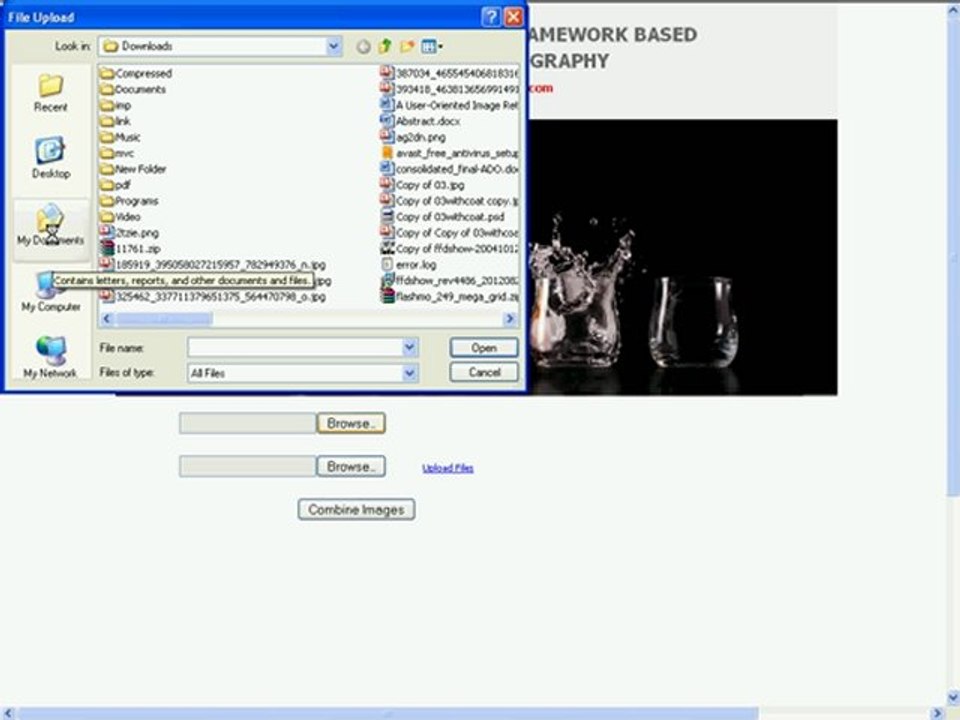Click file list horizontal scrollbar thumb
The height and width of the screenshot is (720, 960).
pyautogui.click(x=163, y=319)
